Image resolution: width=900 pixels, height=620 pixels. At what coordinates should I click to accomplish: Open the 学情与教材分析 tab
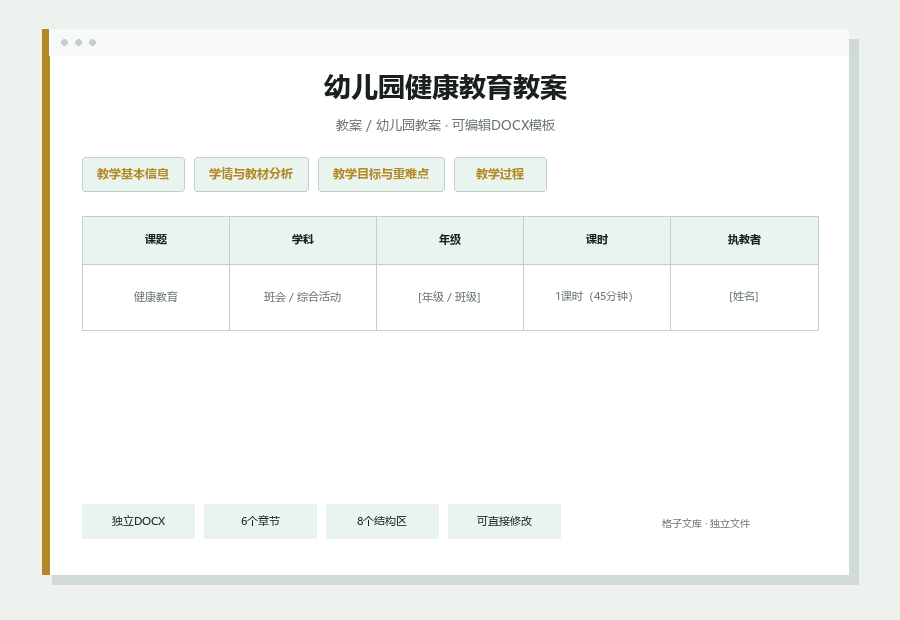(x=251, y=175)
